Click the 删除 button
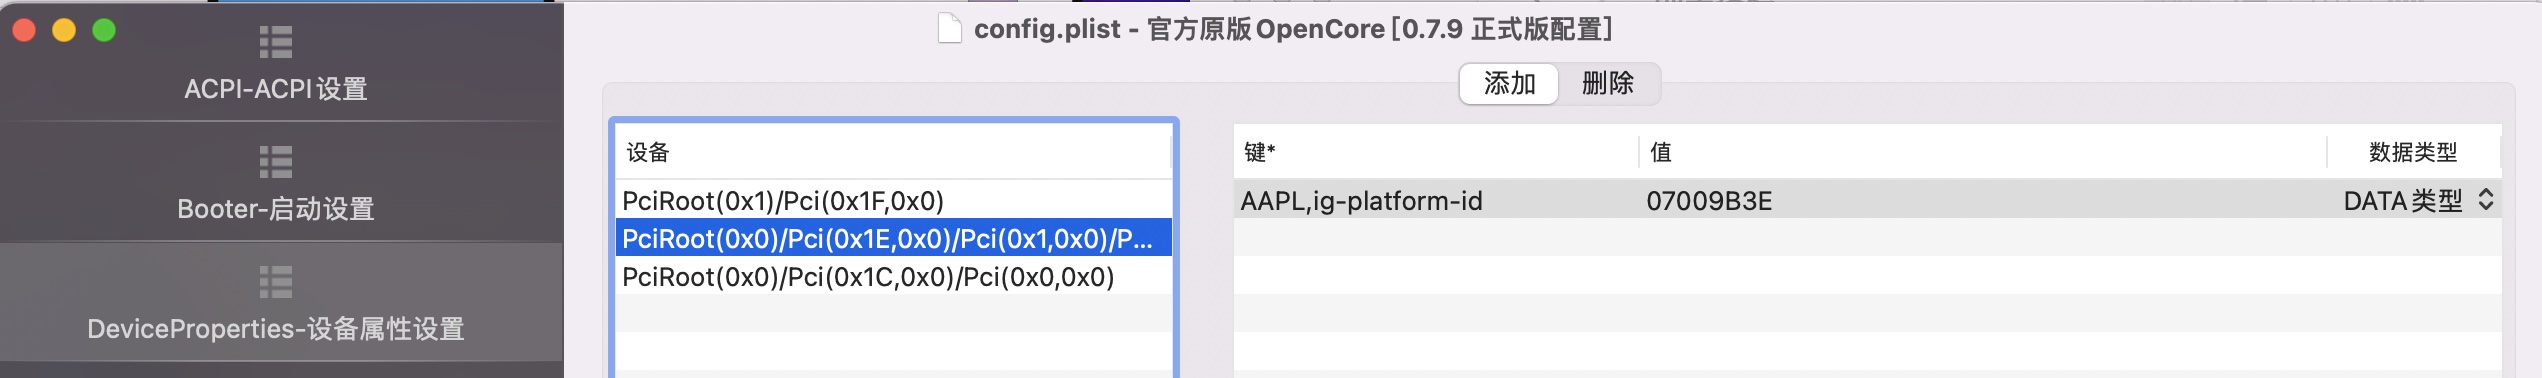This screenshot has height=378, width=2542. point(1608,84)
